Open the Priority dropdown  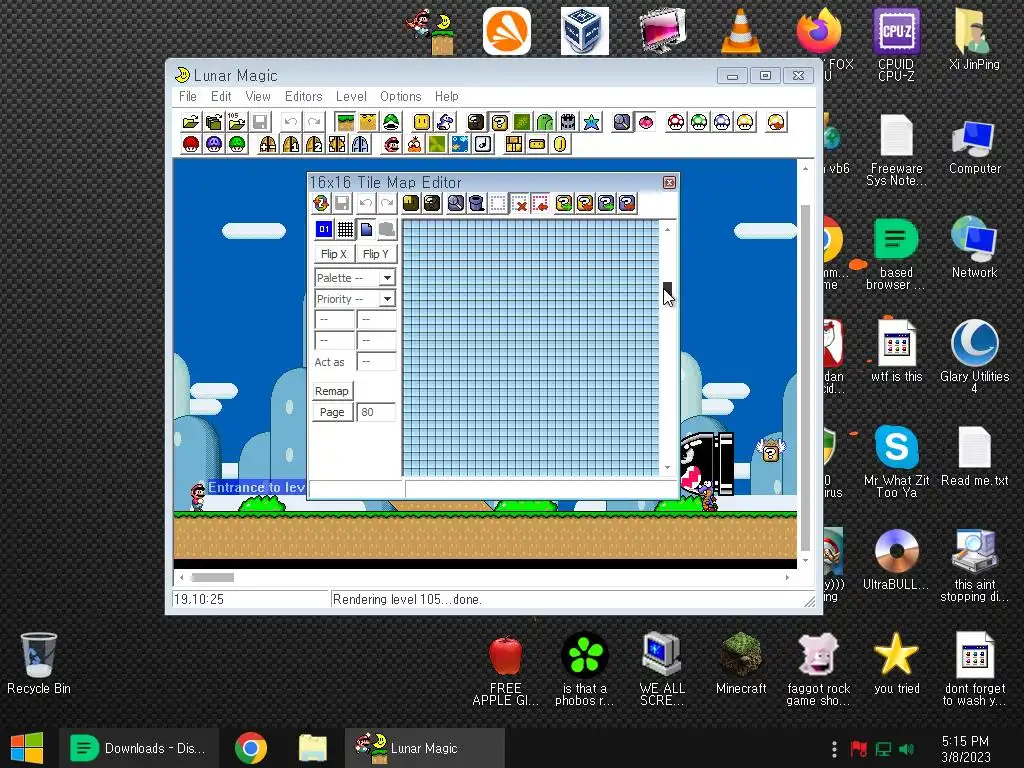[x=387, y=298]
